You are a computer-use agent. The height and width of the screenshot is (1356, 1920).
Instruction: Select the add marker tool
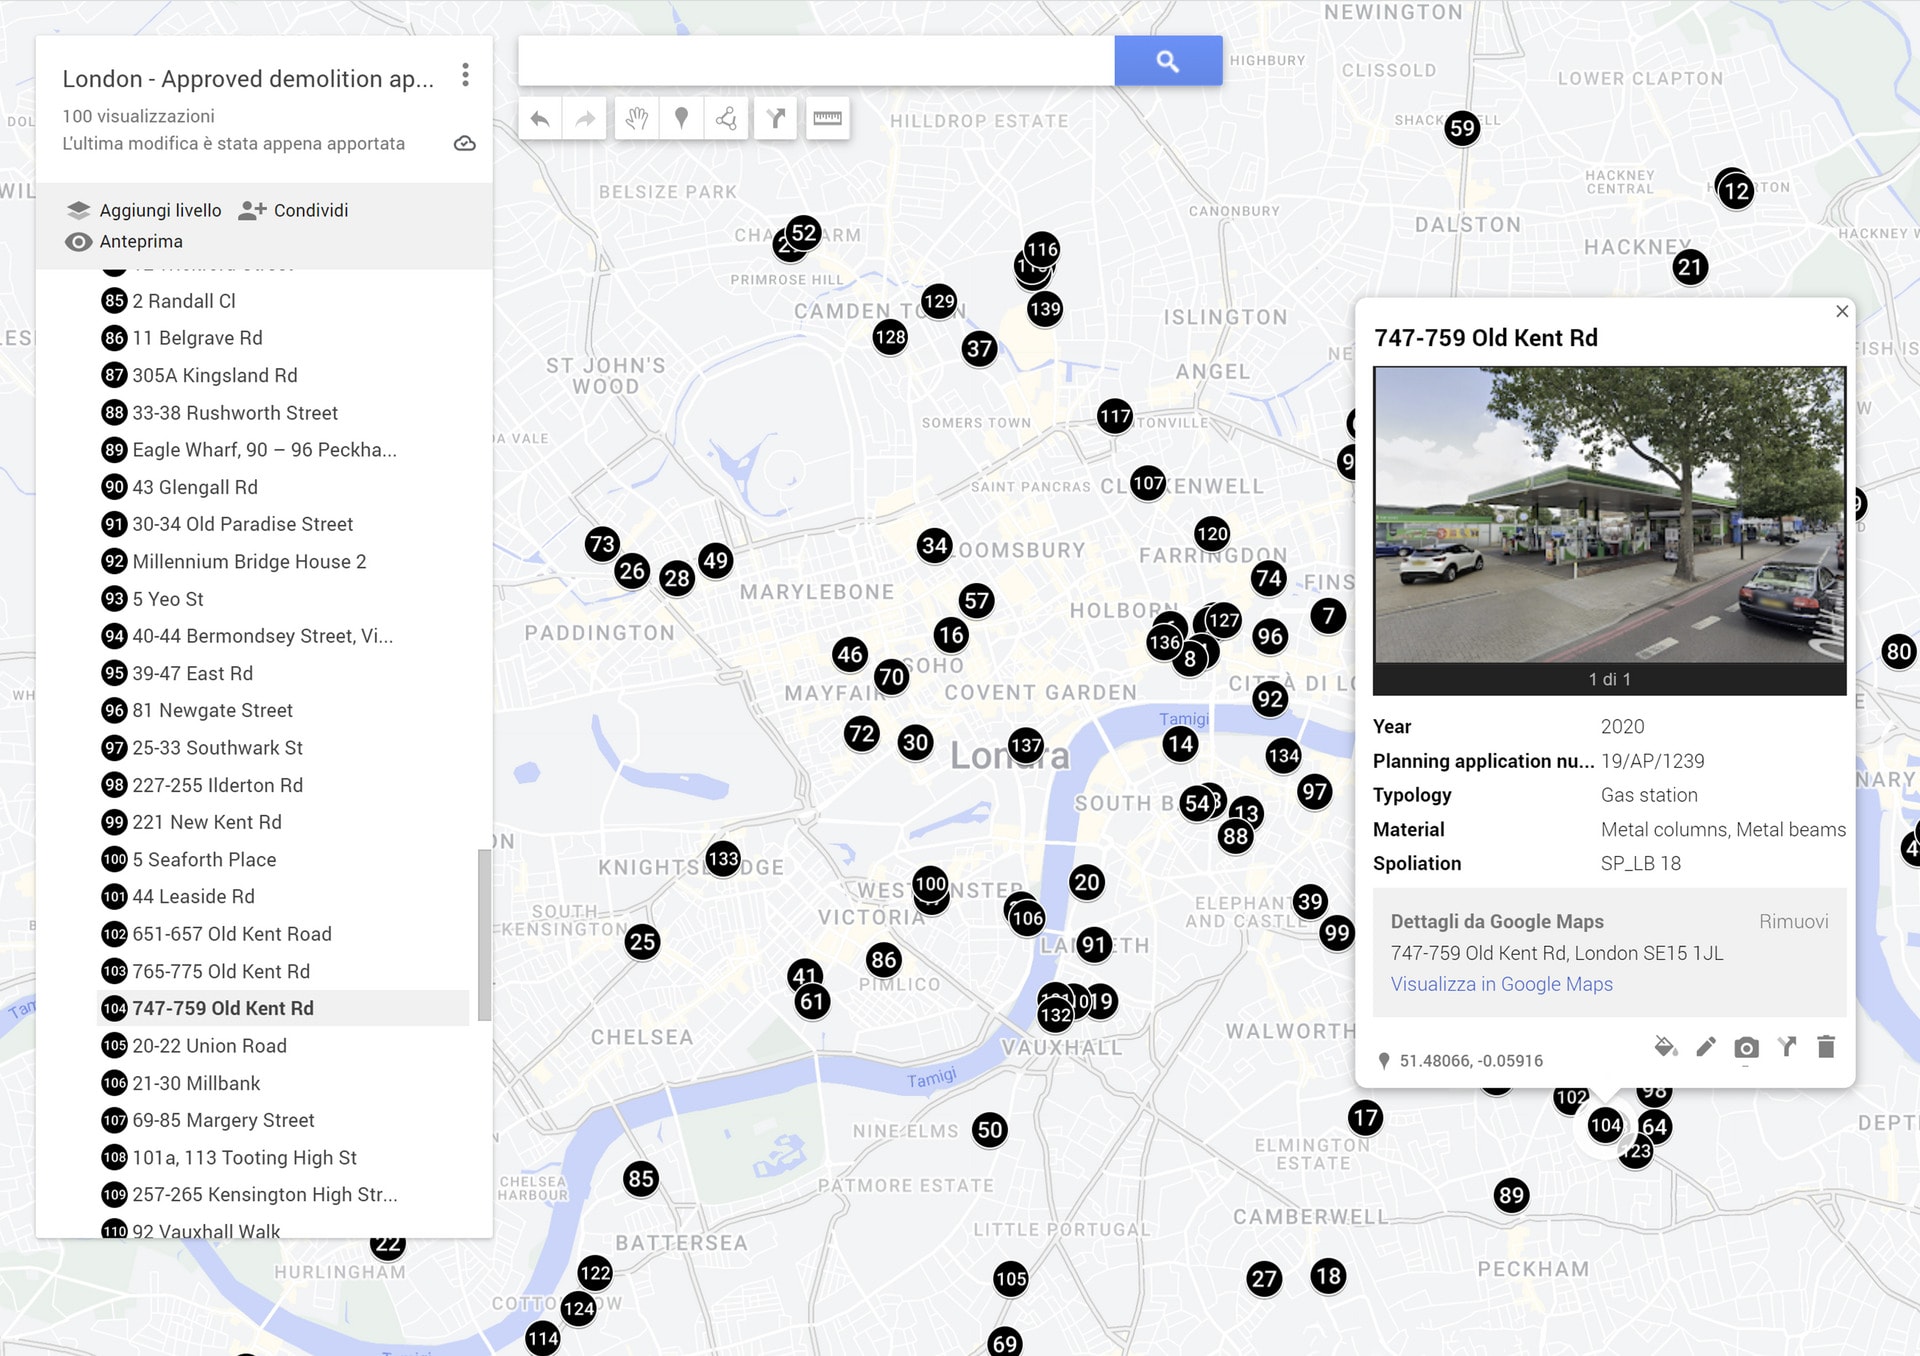(x=682, y=119)
